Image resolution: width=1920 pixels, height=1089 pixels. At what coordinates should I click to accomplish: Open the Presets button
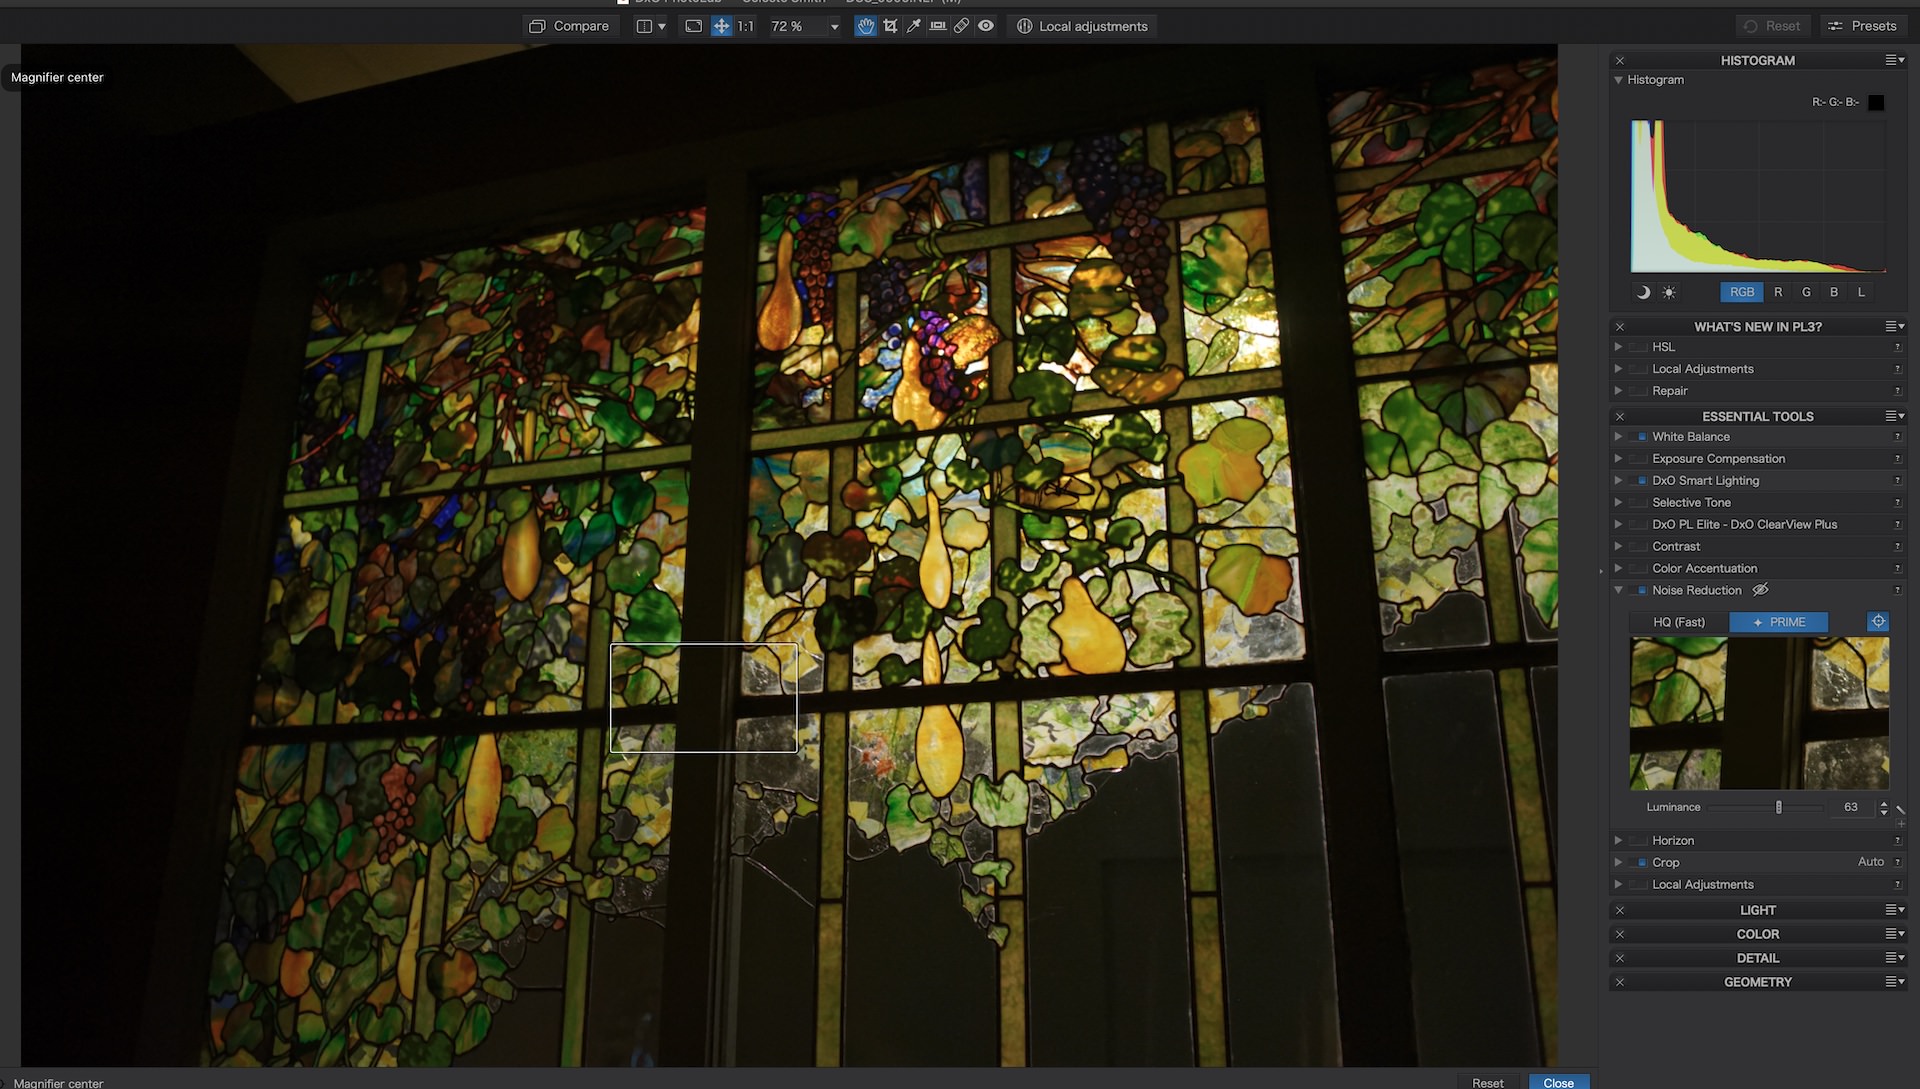click(1862, 26)
